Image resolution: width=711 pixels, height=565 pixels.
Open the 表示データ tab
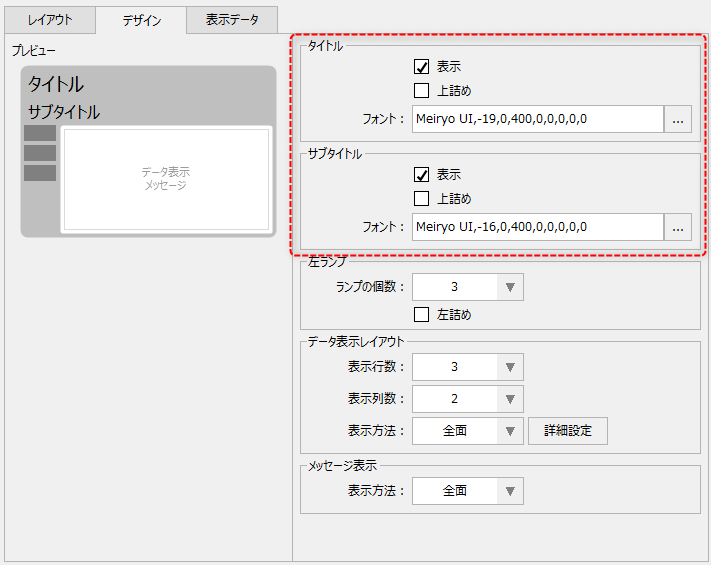(232, 20)
